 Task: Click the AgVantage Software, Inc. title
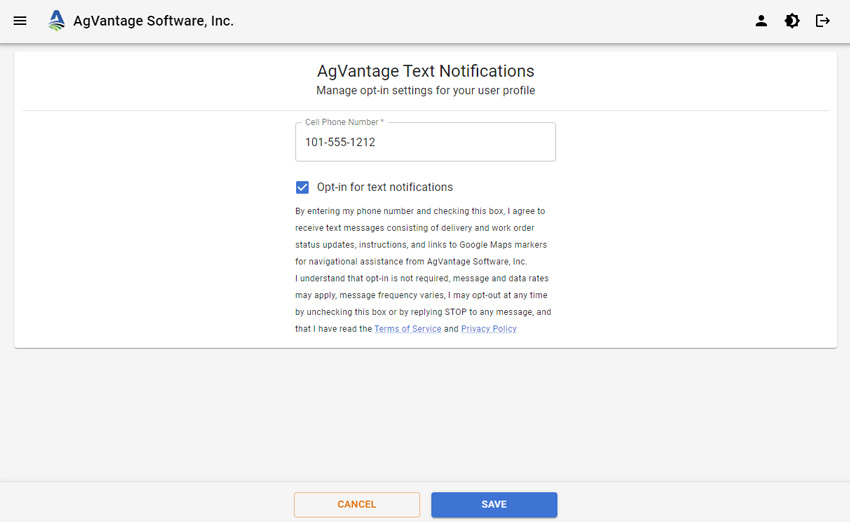click(x=153, y=21)
